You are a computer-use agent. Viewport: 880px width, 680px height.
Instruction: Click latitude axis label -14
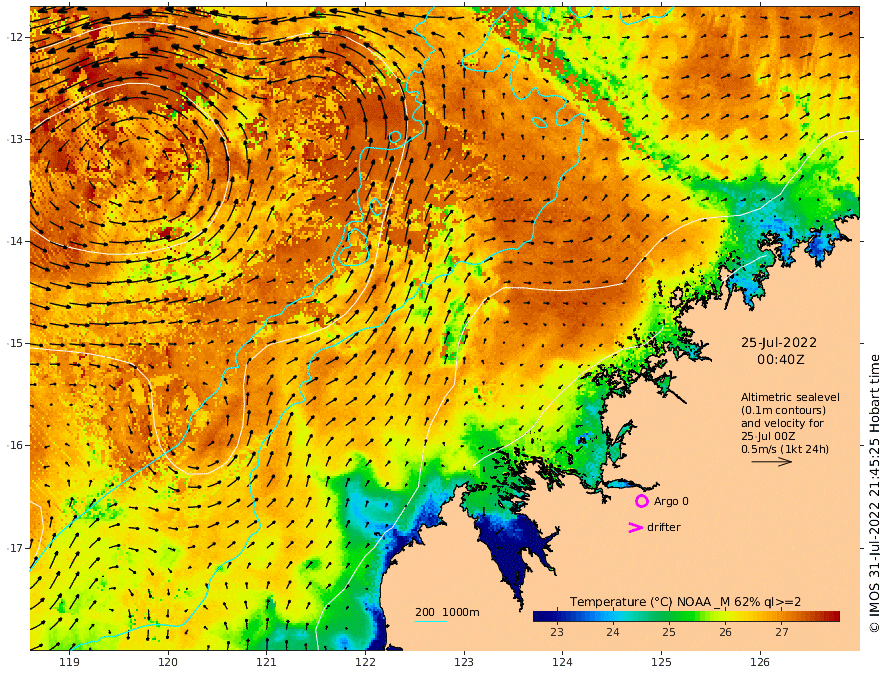[x=15, y=241]
